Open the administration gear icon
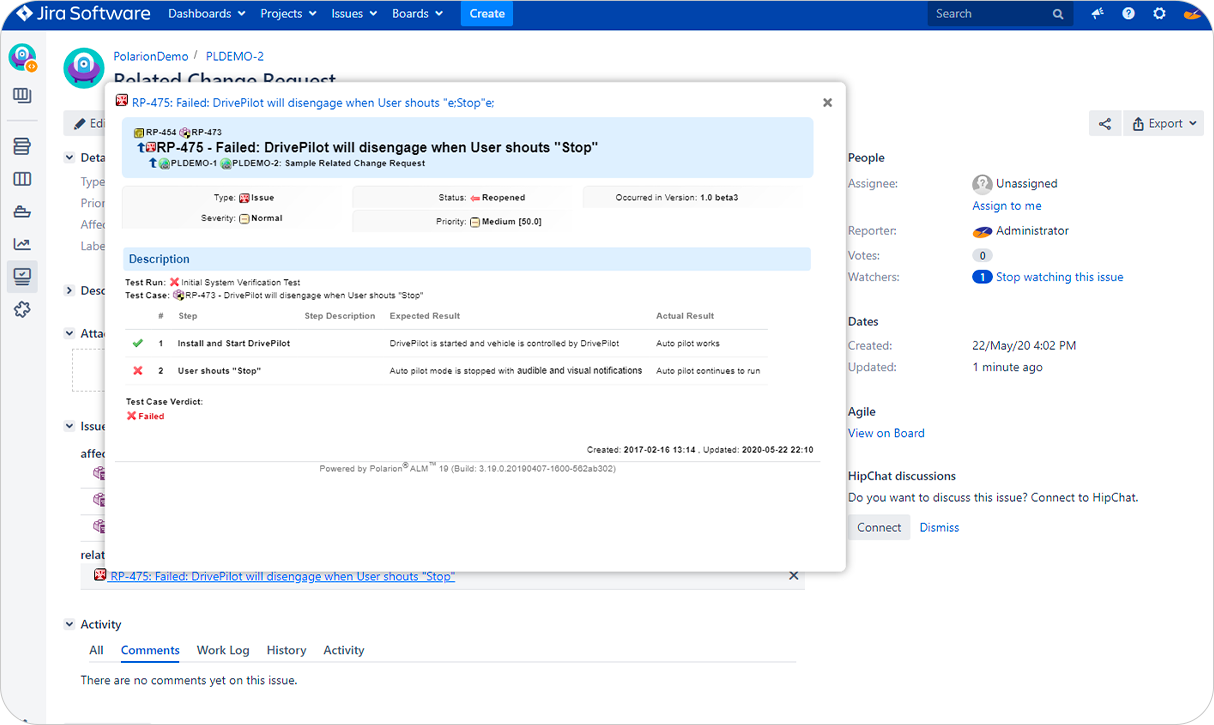The width and height of the screenshot is (1214, 725). pyautogui.click(x=1160, y=14)
